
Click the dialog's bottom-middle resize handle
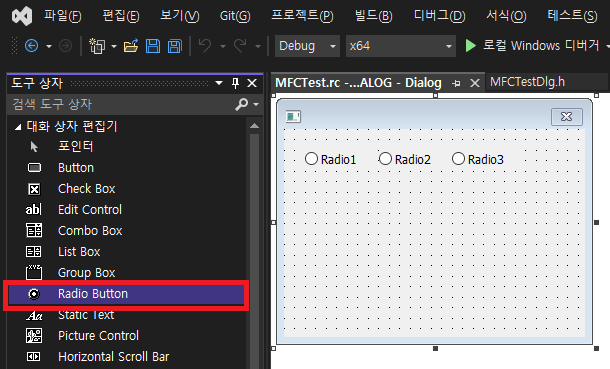(x=435, y=348)
